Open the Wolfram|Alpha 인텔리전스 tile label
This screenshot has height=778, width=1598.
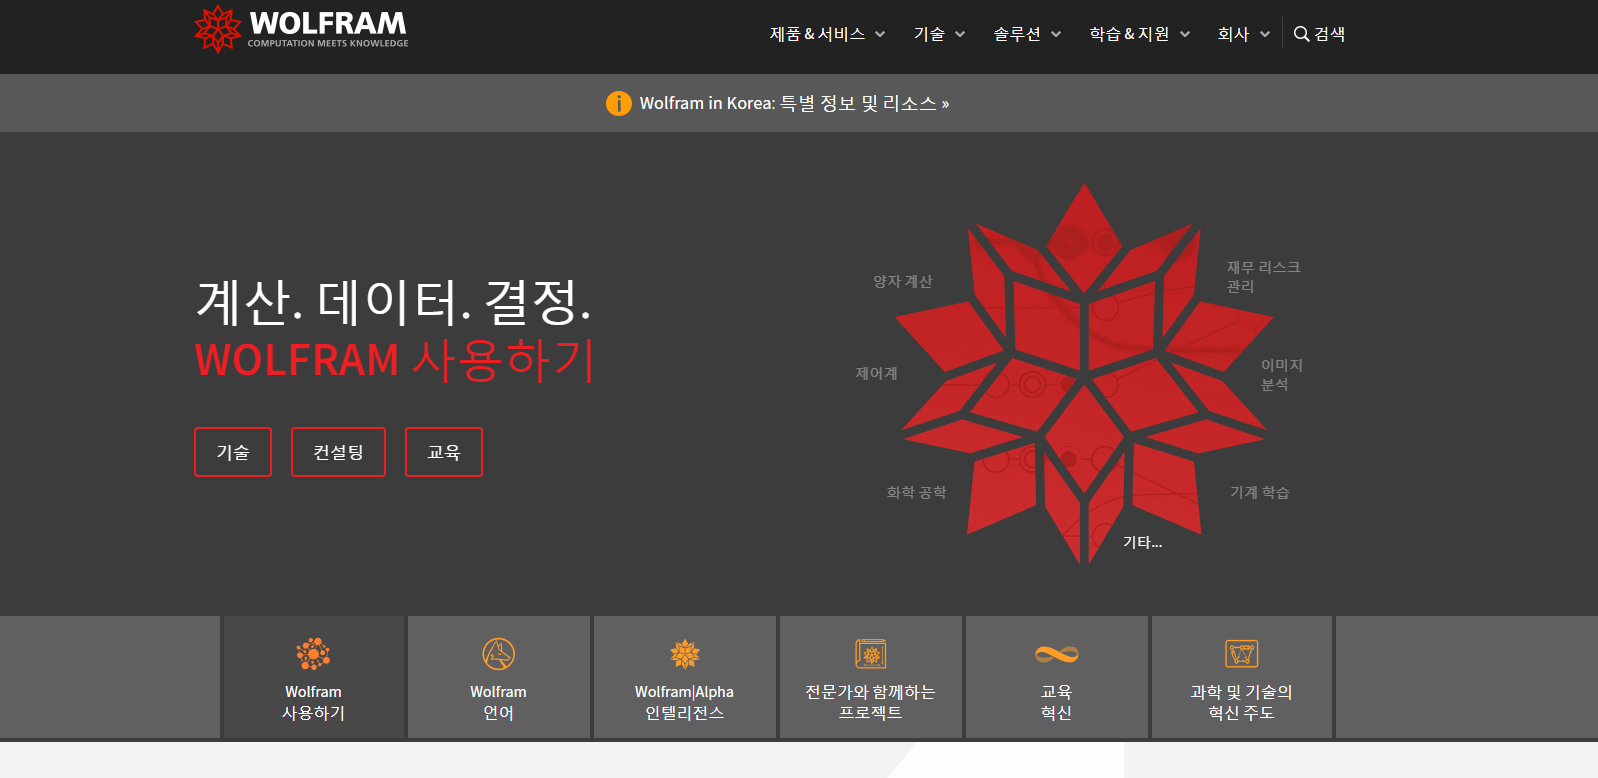click(x=685, y=702)
